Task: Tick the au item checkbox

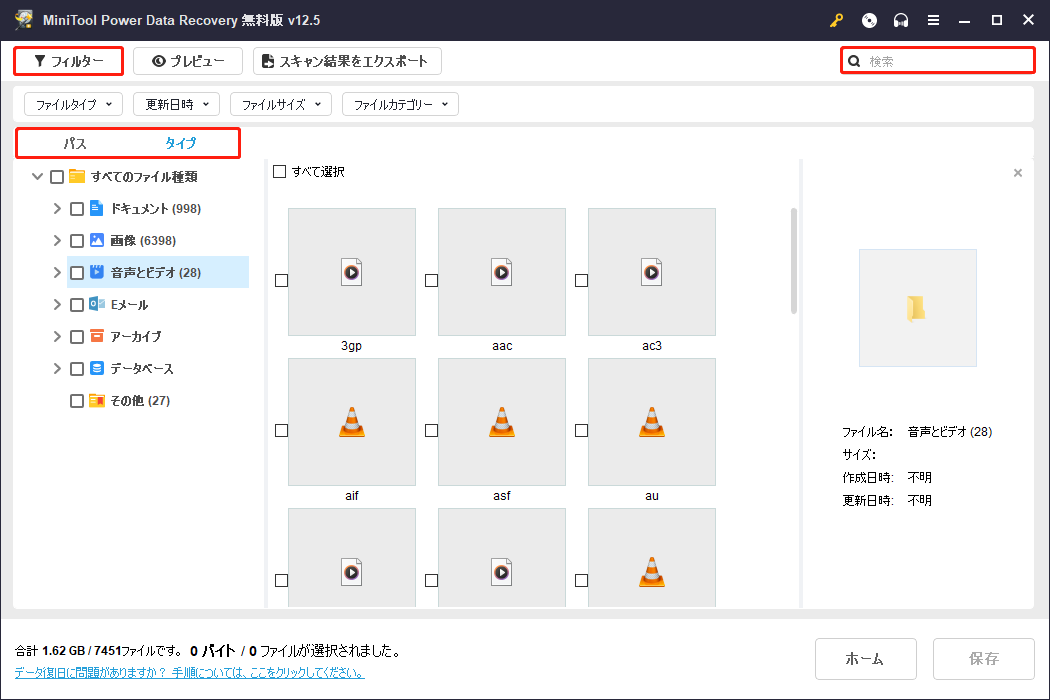Action: click(581, 430)
